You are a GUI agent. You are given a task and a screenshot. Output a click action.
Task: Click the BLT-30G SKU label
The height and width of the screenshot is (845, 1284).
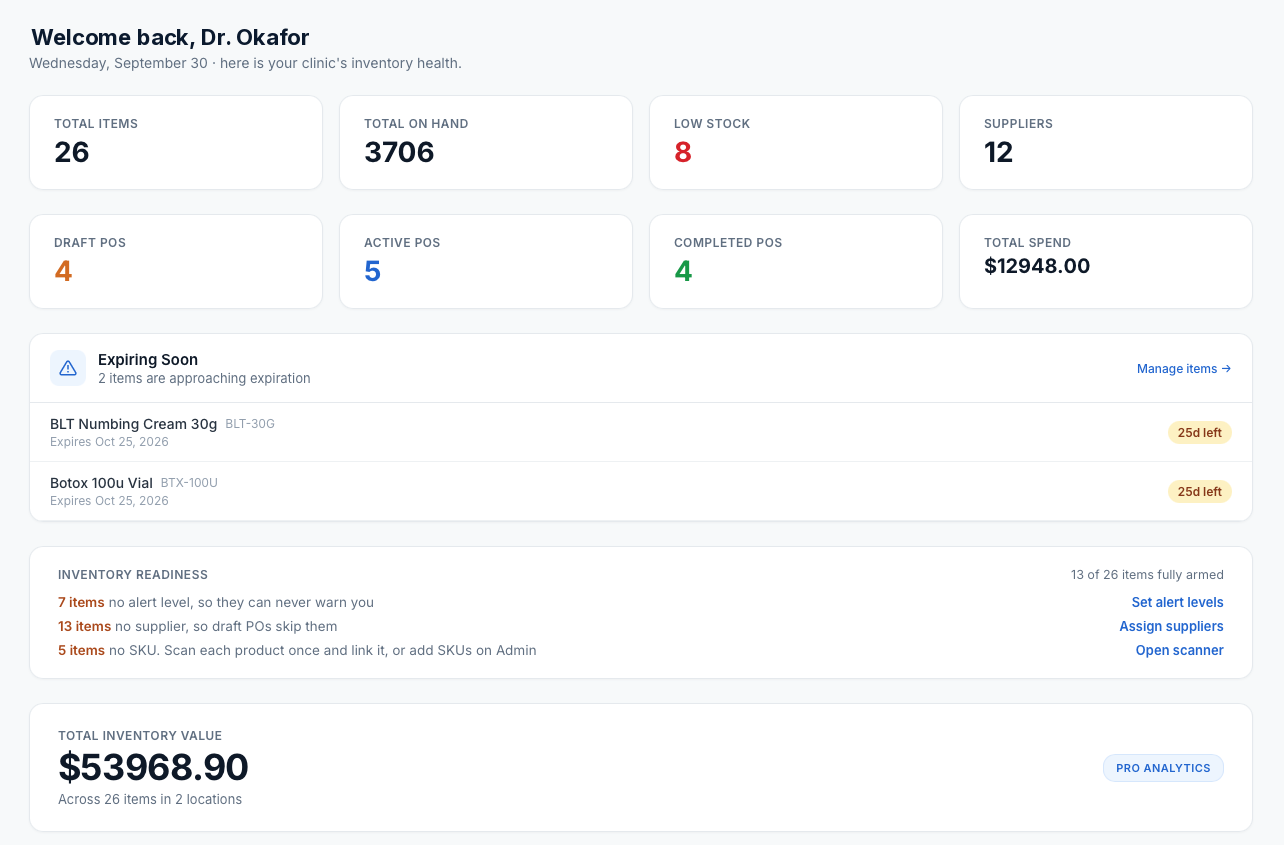(250, 424)
